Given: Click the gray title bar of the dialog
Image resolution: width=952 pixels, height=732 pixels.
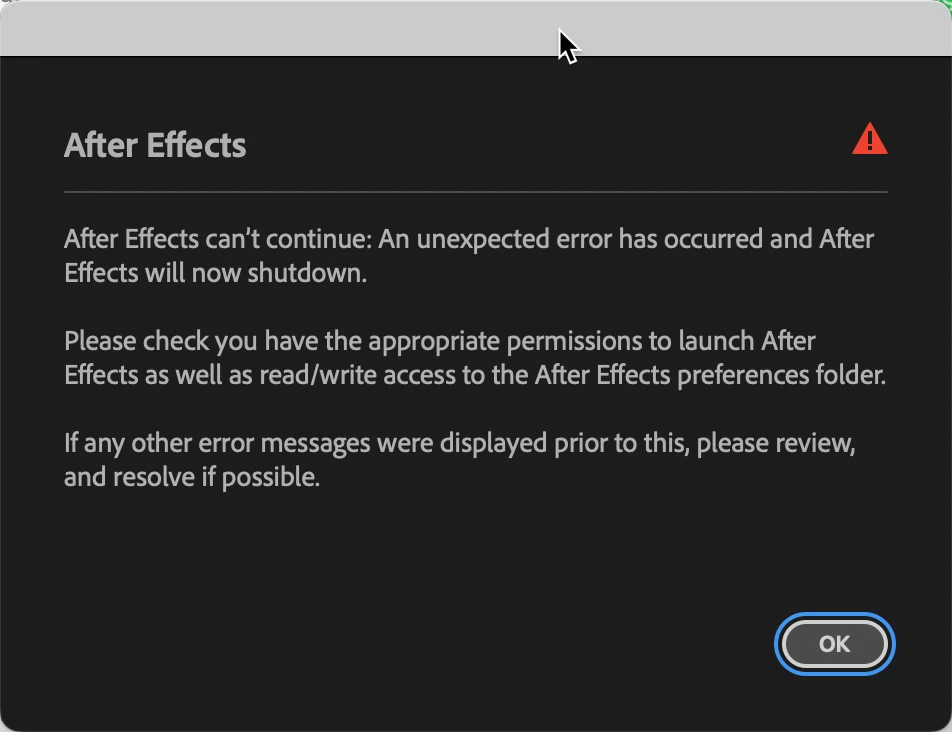Looking at the screenshot, I should (x=476, y=28).
